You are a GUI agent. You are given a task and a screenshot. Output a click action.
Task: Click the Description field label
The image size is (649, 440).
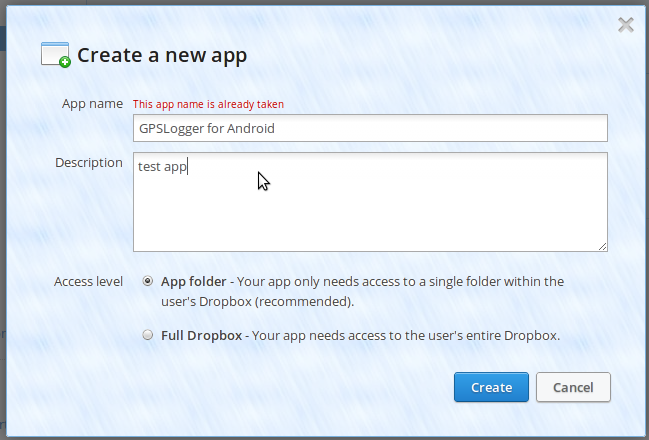pos(89,163)
